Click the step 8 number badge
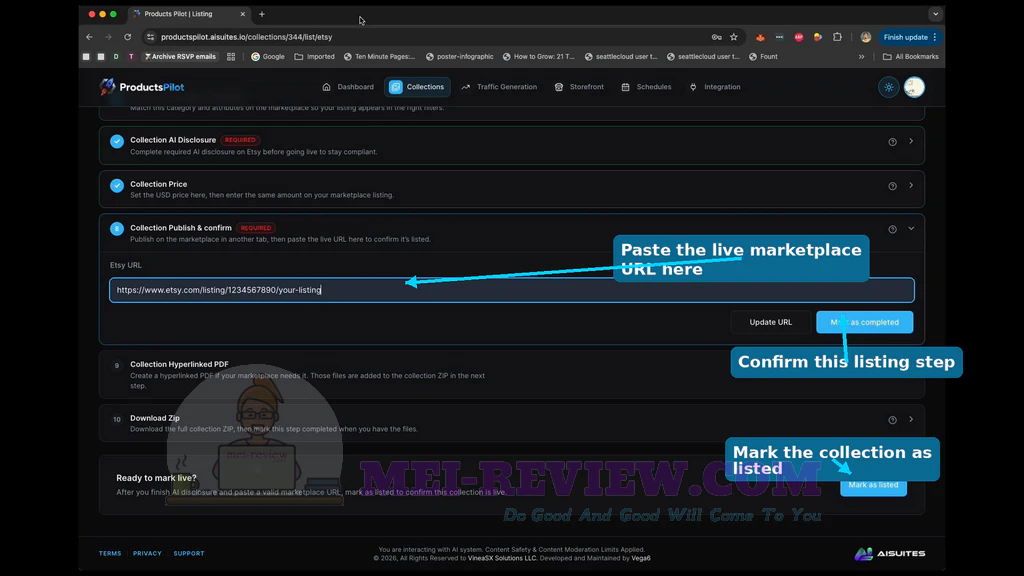1024x576 pixels. point(117,229)
